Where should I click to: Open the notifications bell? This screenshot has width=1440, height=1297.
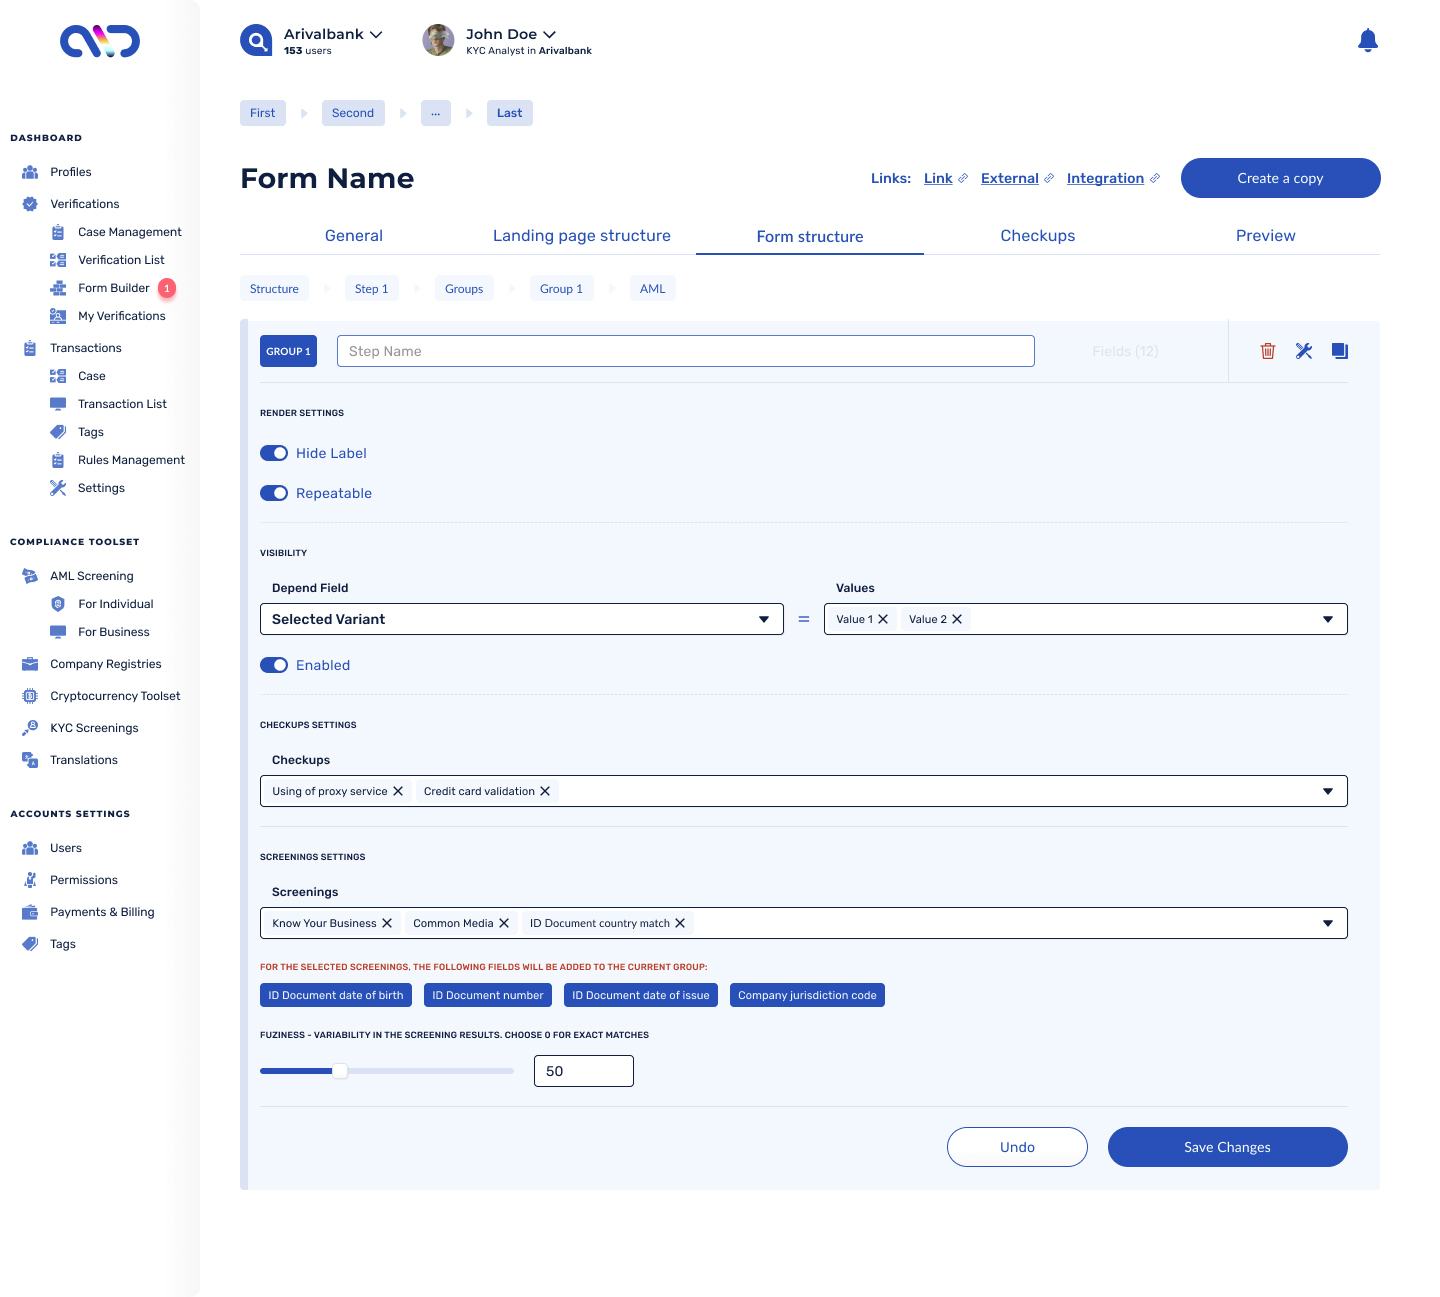pos(1368,40)
